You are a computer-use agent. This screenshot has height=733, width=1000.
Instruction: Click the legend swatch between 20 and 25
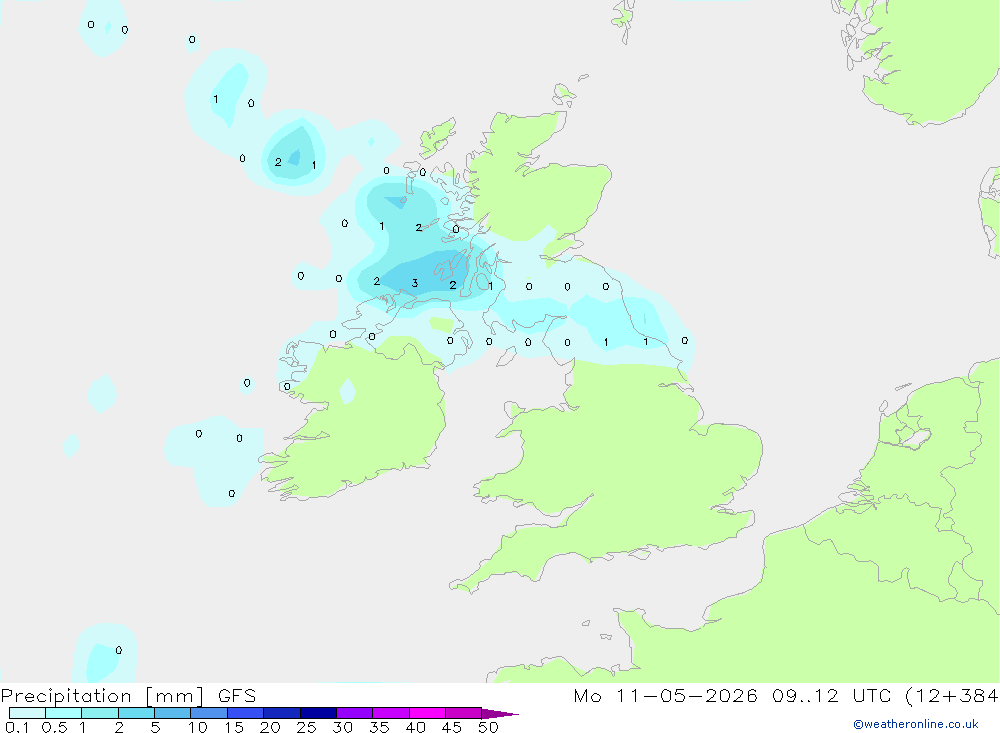(x=282, y=713)
